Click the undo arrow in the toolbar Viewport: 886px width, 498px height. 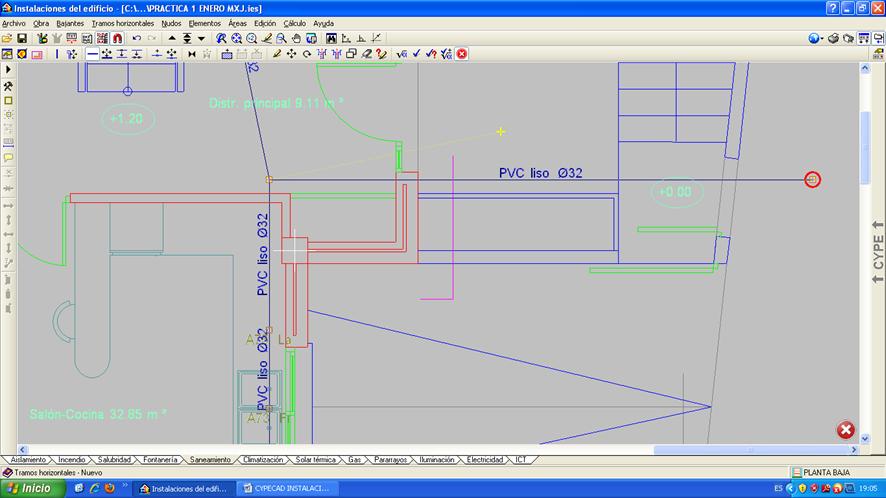tap(136, 38)
